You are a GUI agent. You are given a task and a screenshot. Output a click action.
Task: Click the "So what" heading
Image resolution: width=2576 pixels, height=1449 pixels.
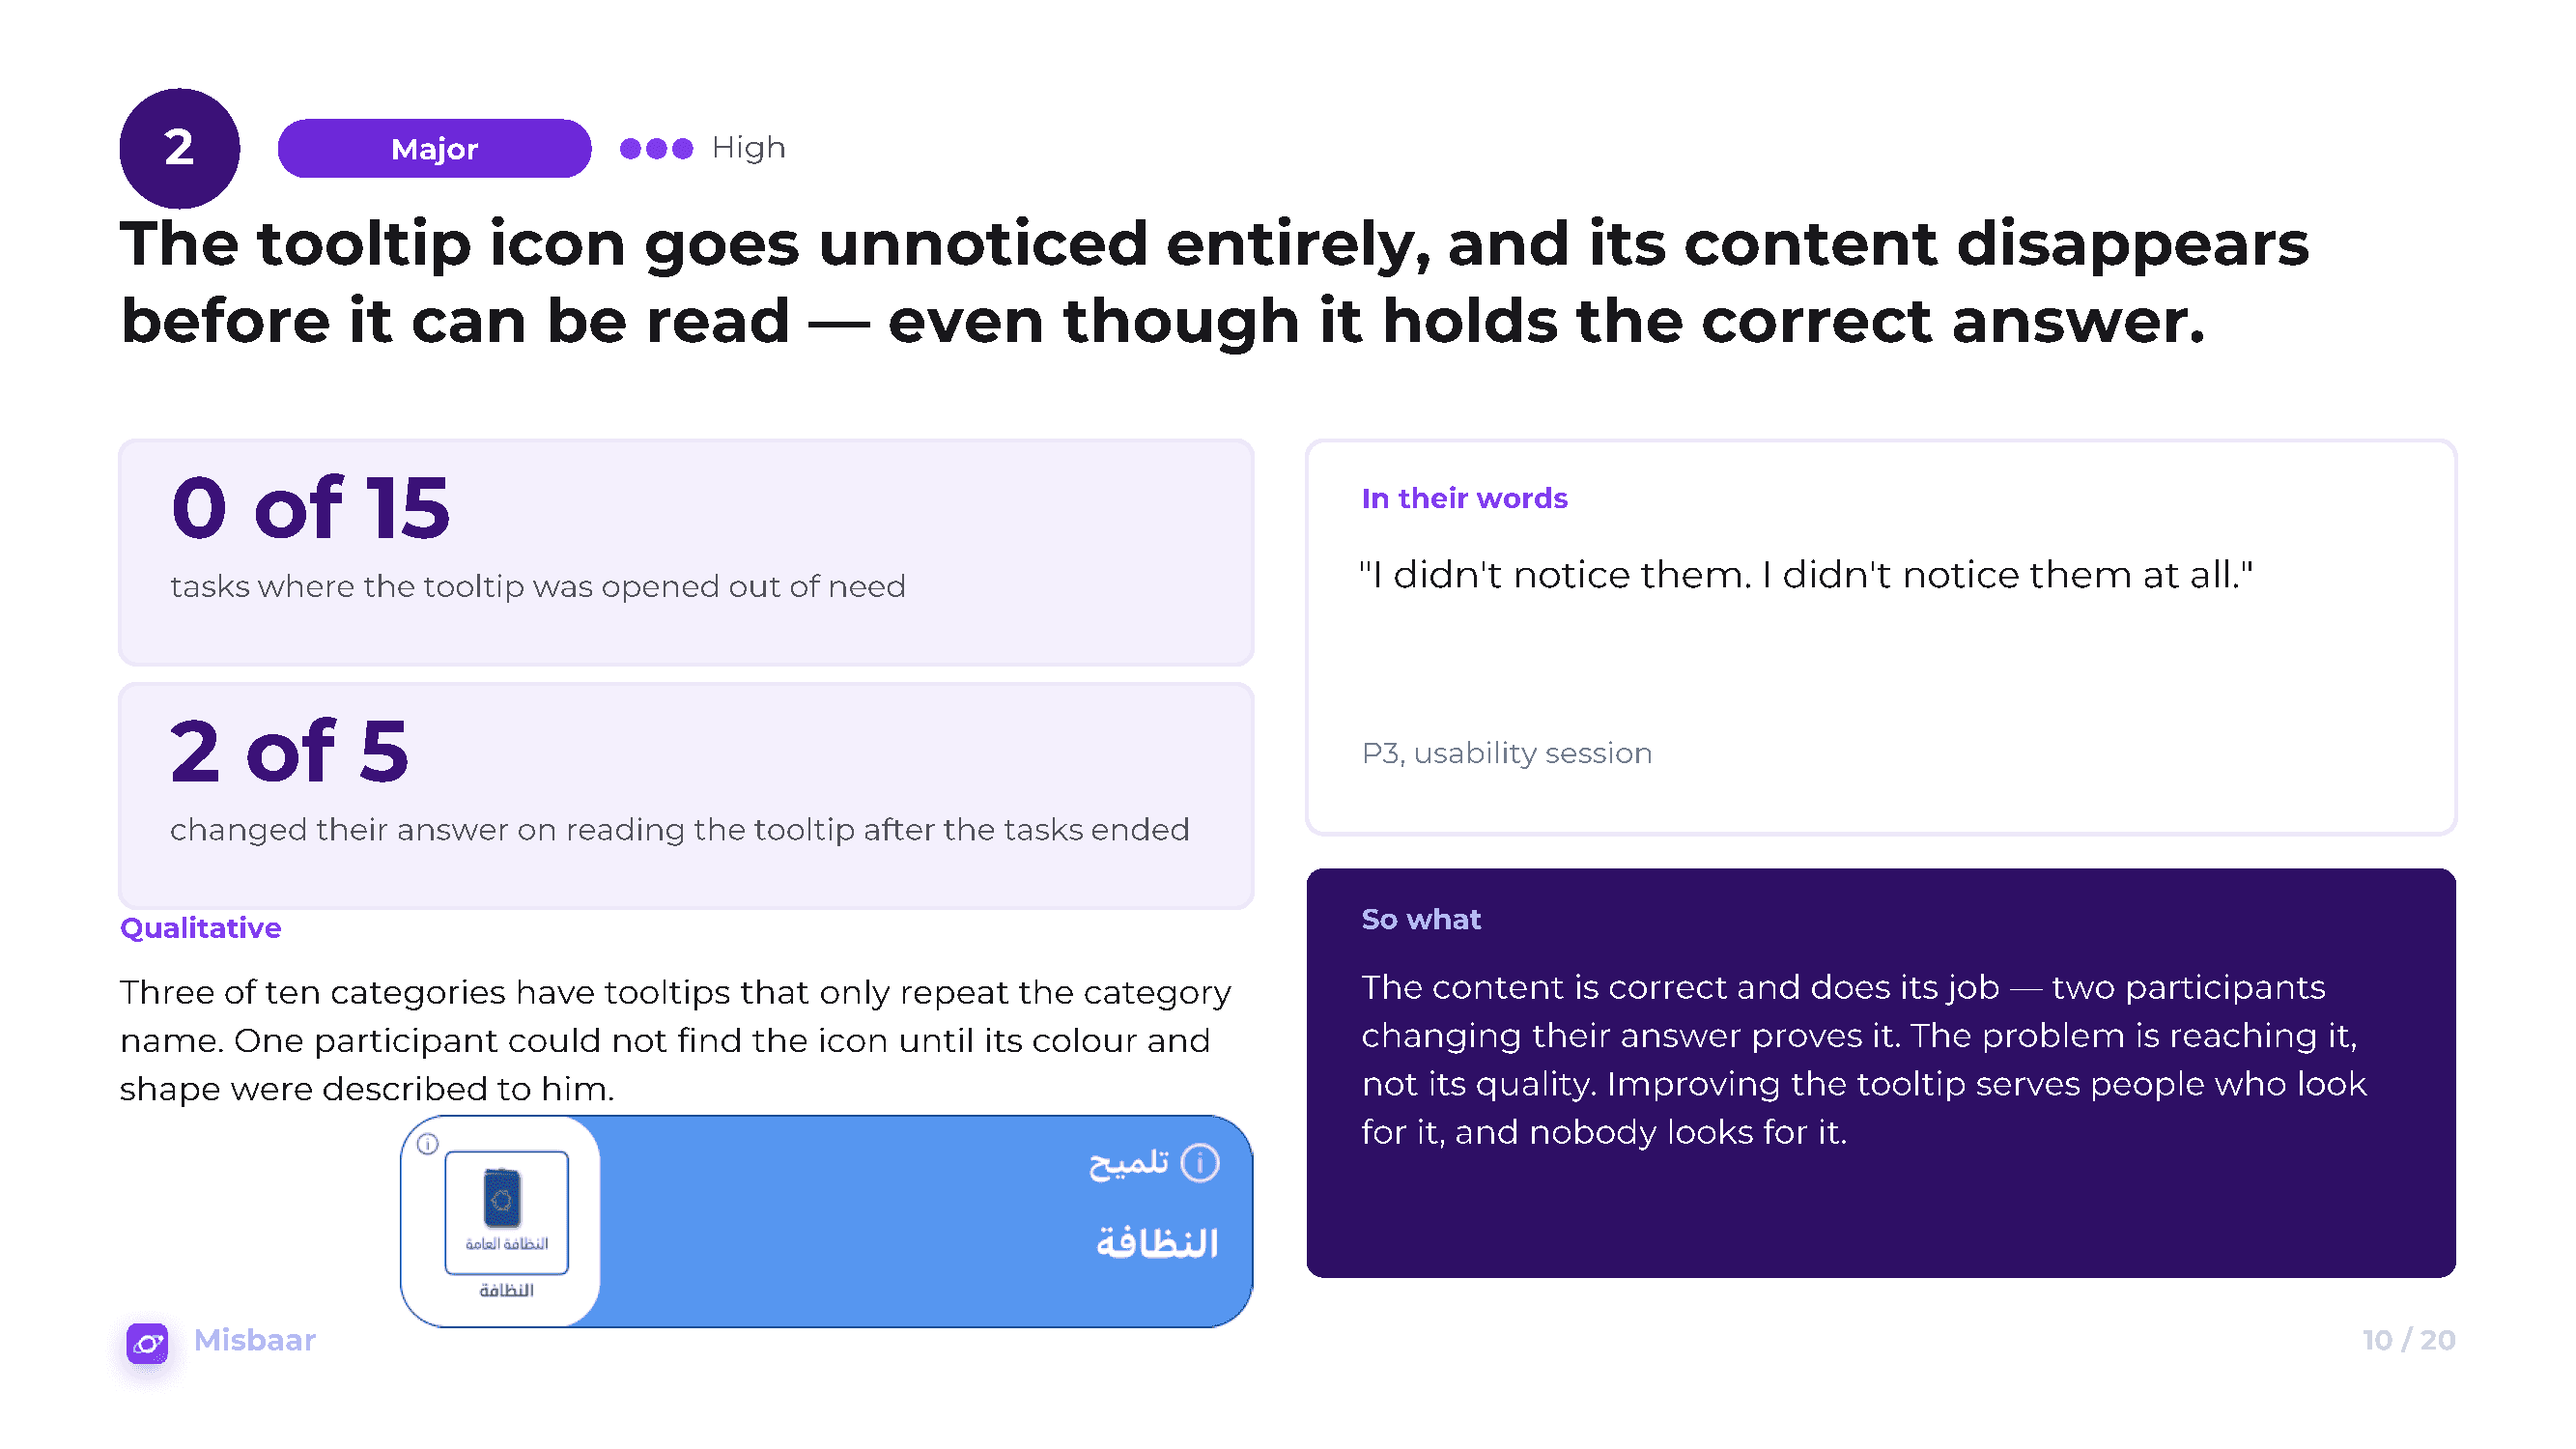tap(1420, 919)
